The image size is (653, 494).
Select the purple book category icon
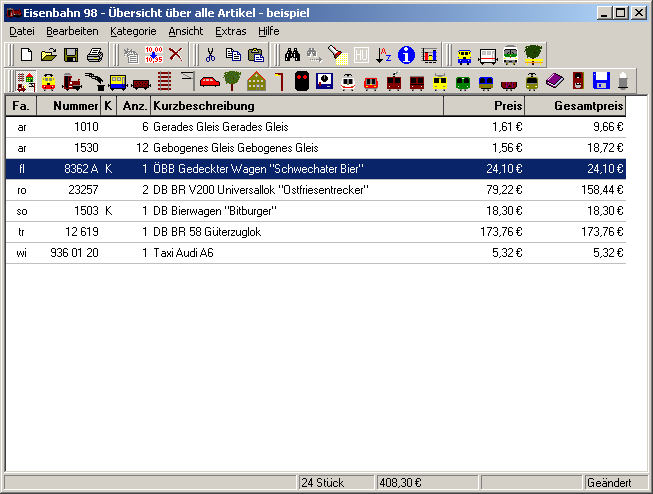click(555, 81)
